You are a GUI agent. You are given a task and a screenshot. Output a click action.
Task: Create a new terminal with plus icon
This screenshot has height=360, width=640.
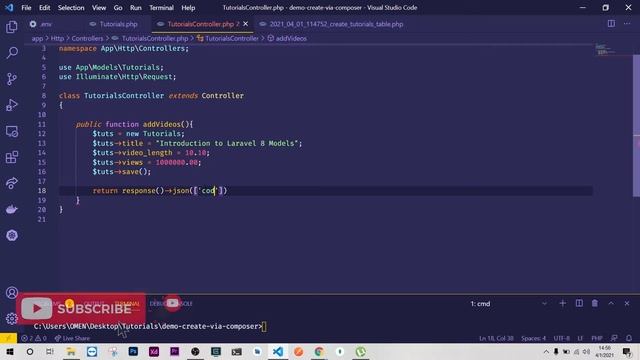(562, 303)
